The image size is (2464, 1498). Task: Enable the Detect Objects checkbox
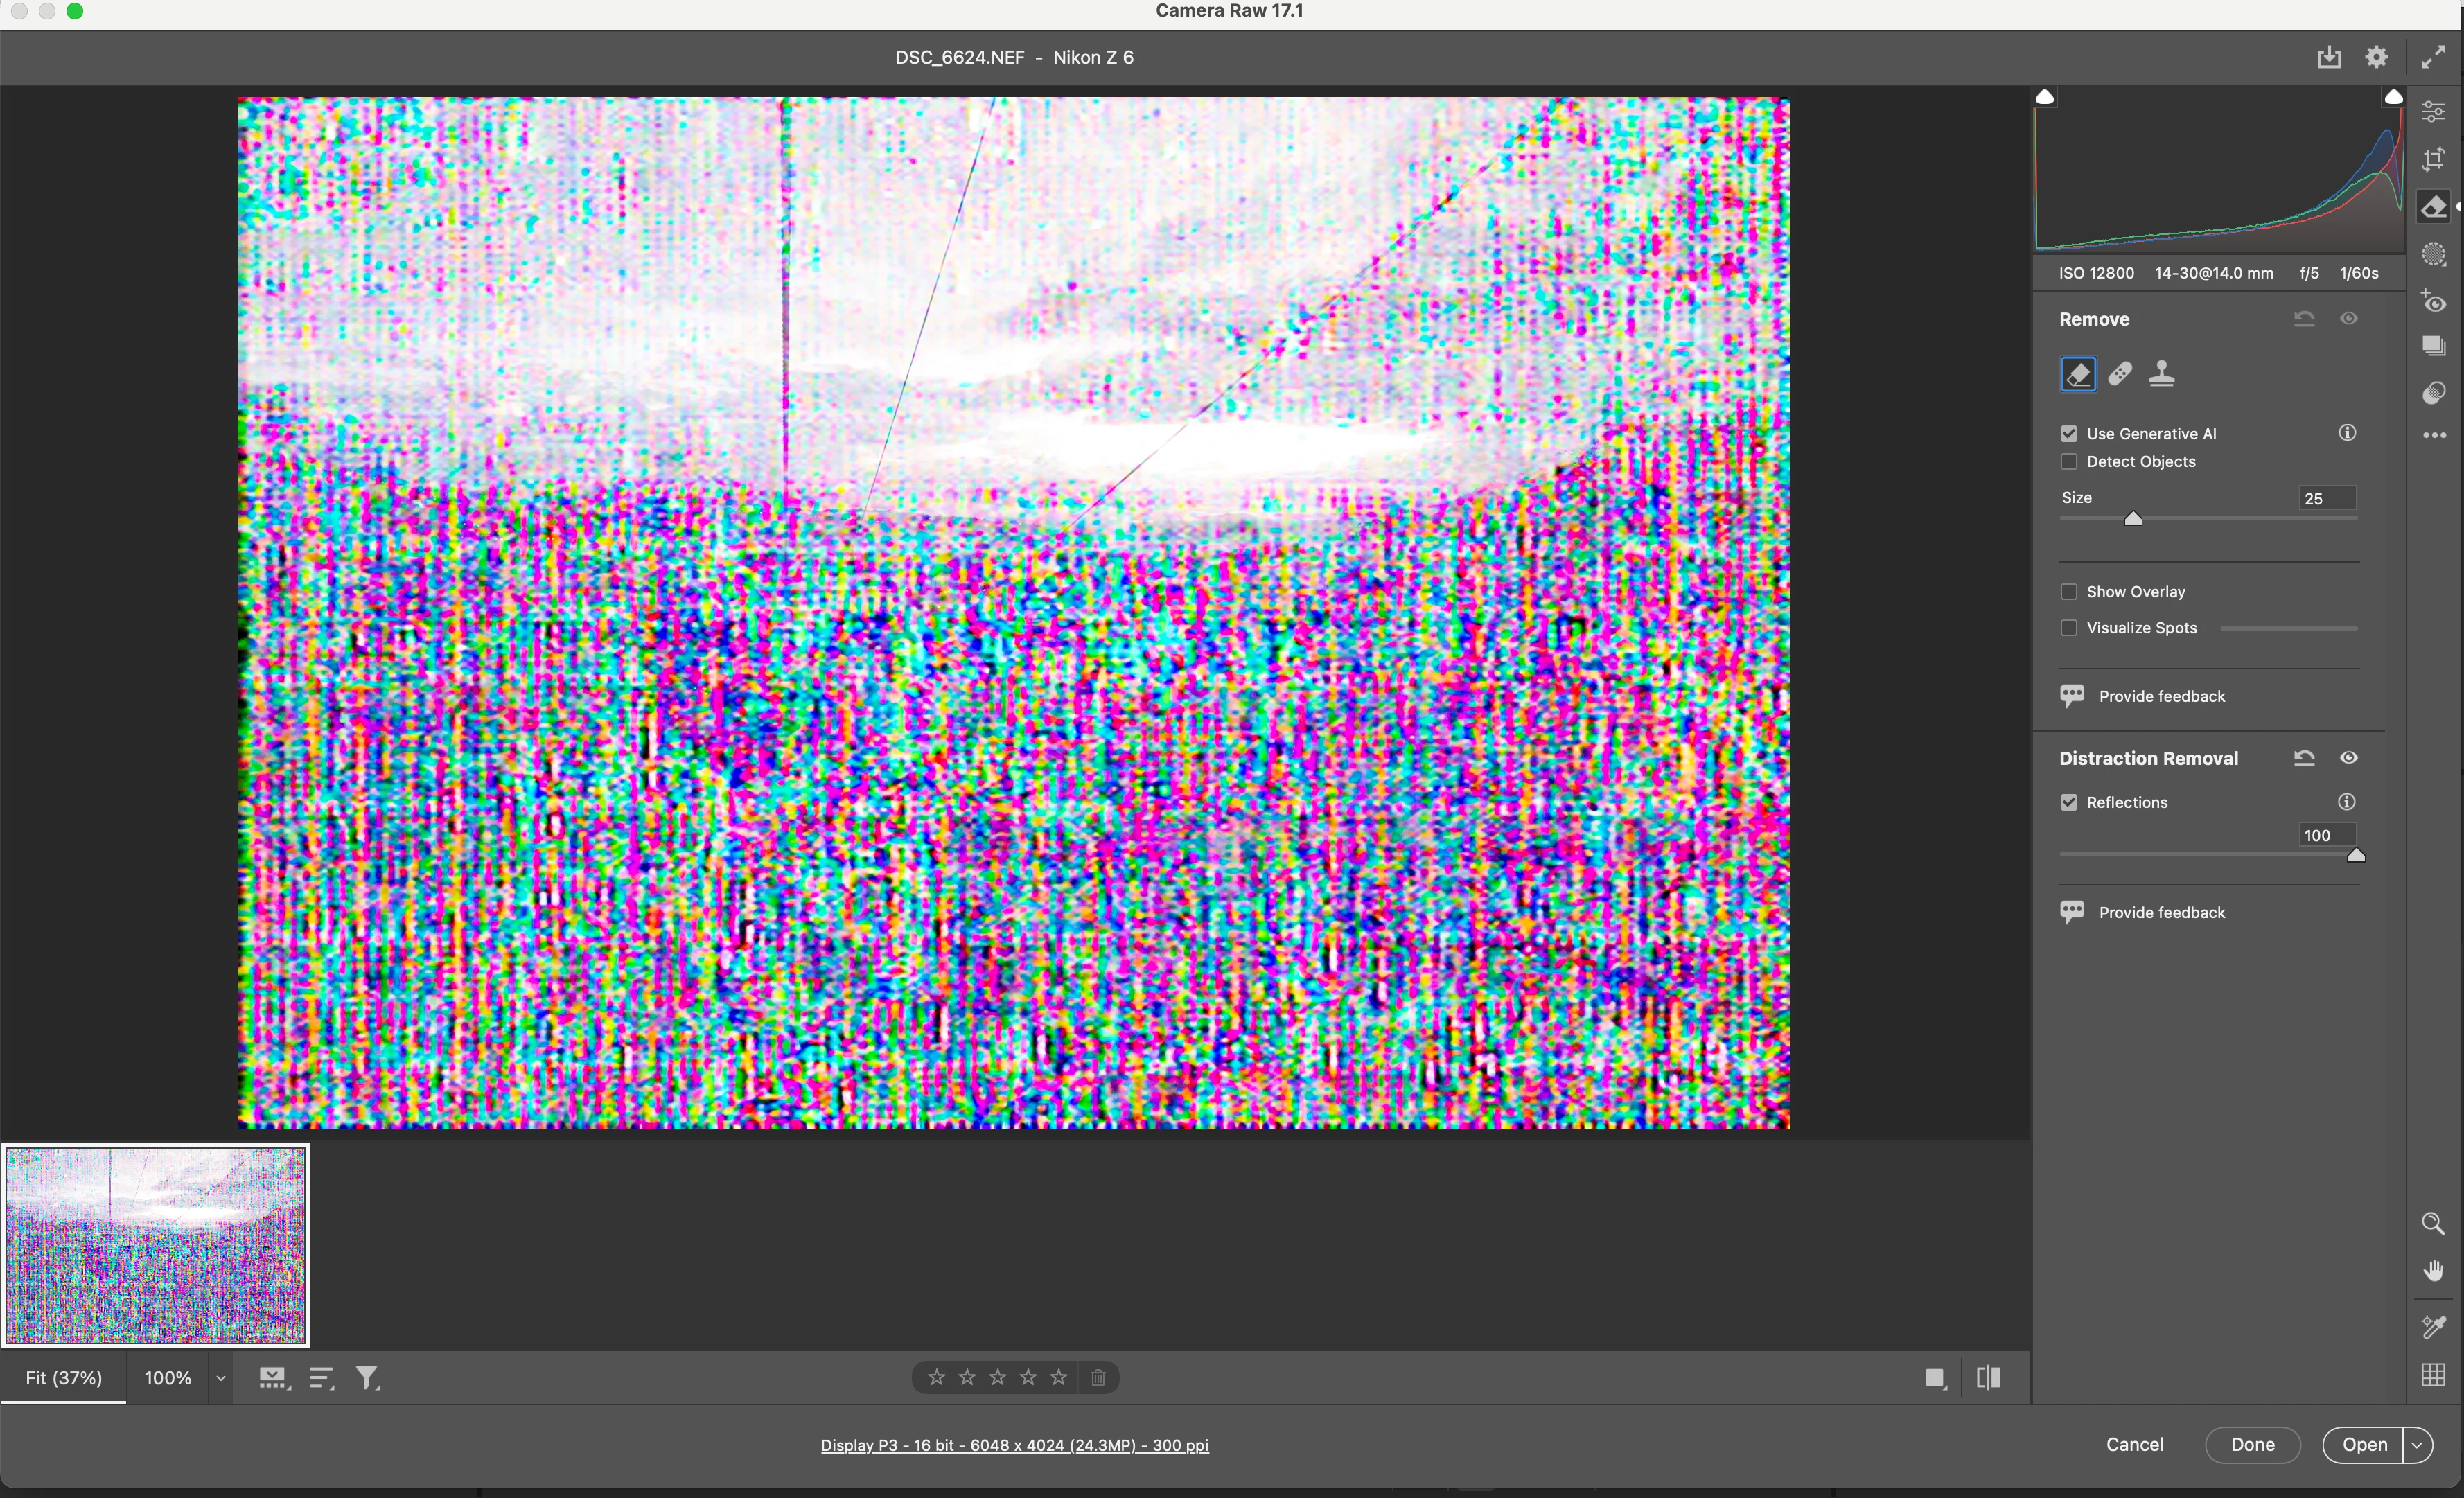pos(2069,462)
